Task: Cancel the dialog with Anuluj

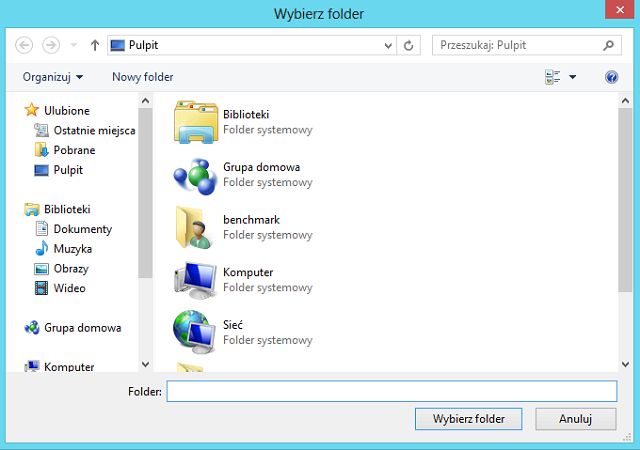Action: tap(576, 419)
